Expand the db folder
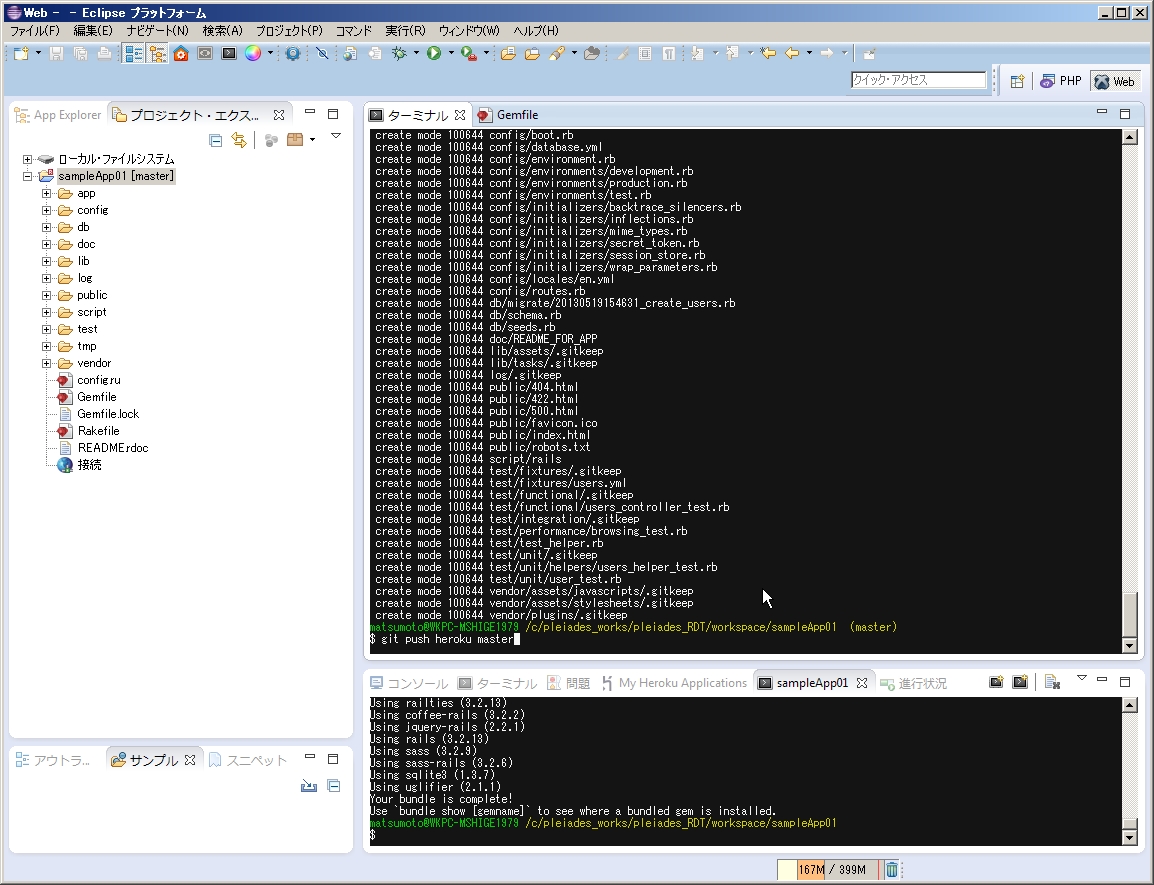Screen dimensions: 1154x885 [x=46, y=228]
